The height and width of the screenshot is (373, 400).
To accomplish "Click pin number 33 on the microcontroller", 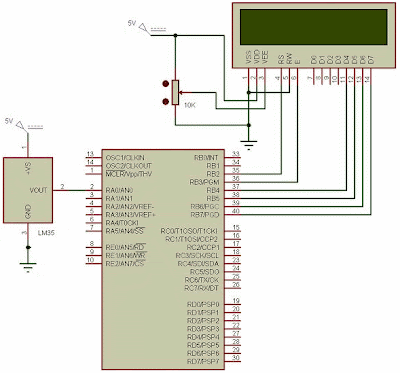I will (x=236, y=154).
